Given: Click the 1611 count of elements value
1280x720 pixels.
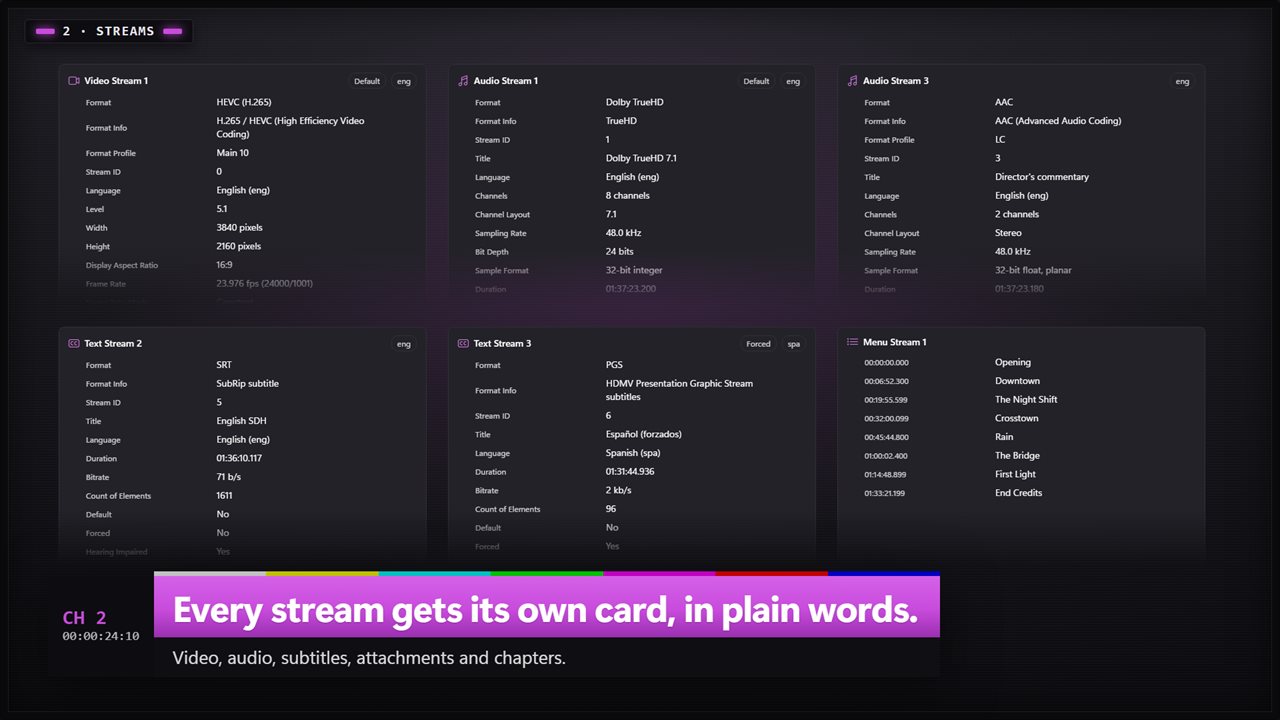Looking at the screenshot, I should pos(224,496).
